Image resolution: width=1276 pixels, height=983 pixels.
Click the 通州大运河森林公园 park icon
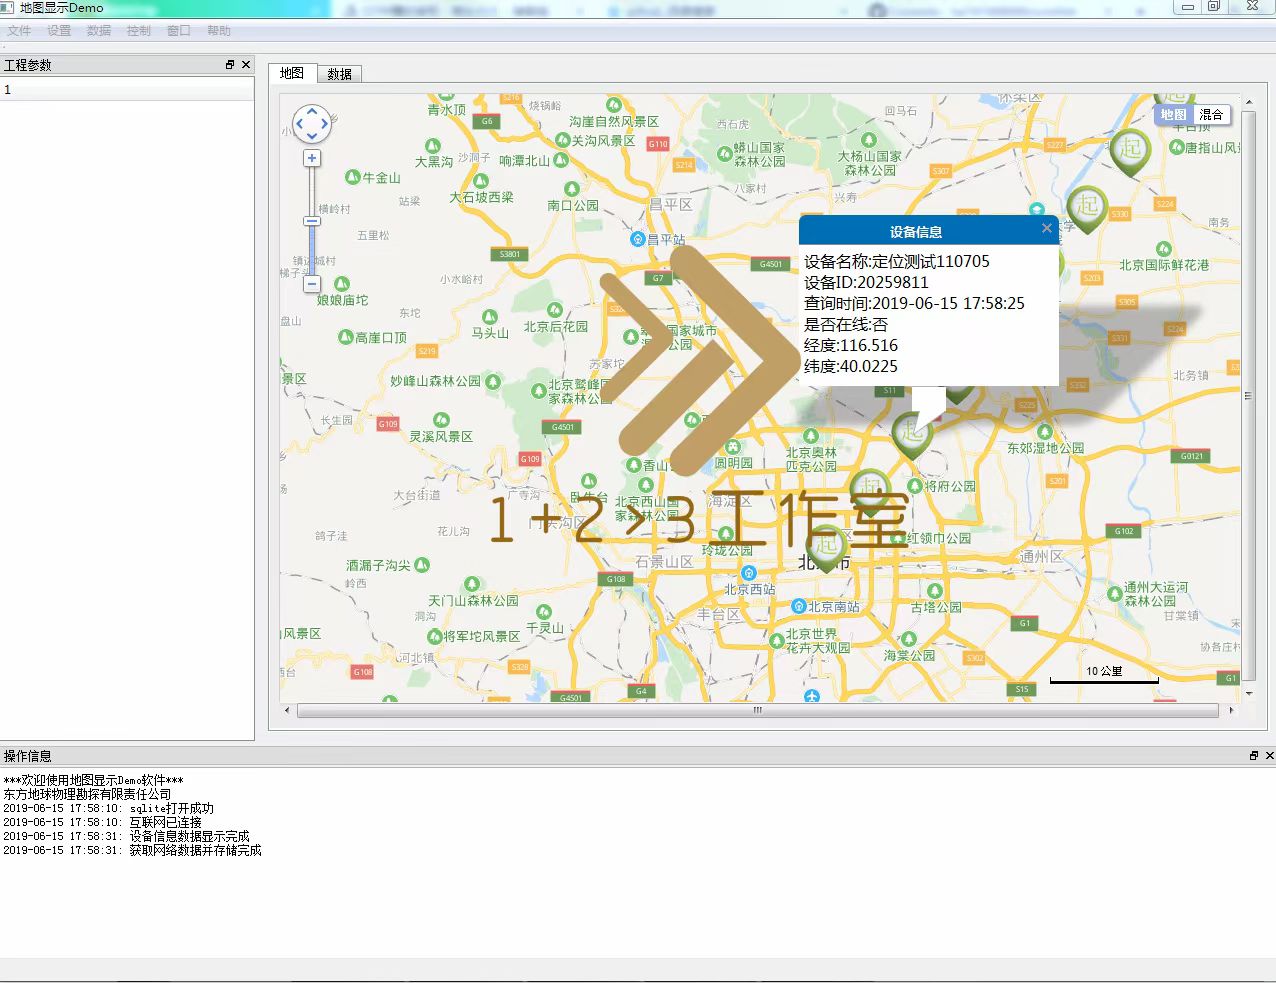(1115, 594)
